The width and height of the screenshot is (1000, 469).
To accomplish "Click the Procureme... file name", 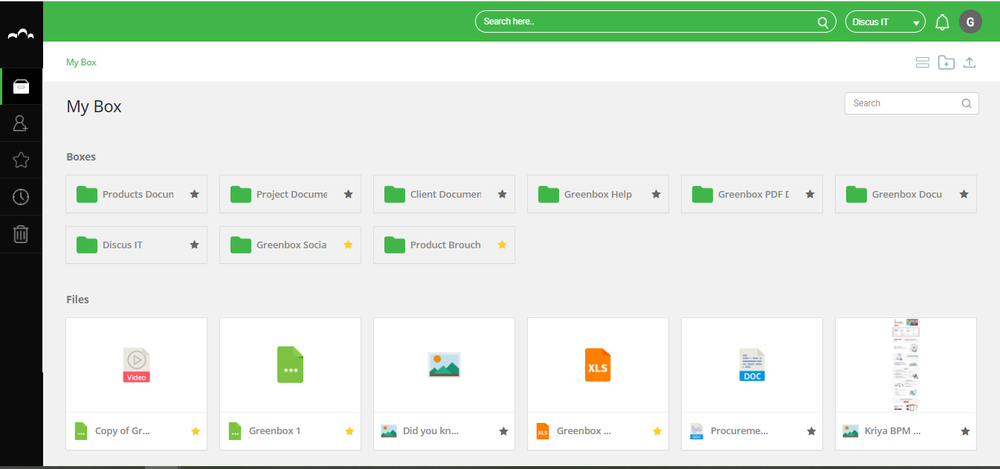I will coord(739,431).
